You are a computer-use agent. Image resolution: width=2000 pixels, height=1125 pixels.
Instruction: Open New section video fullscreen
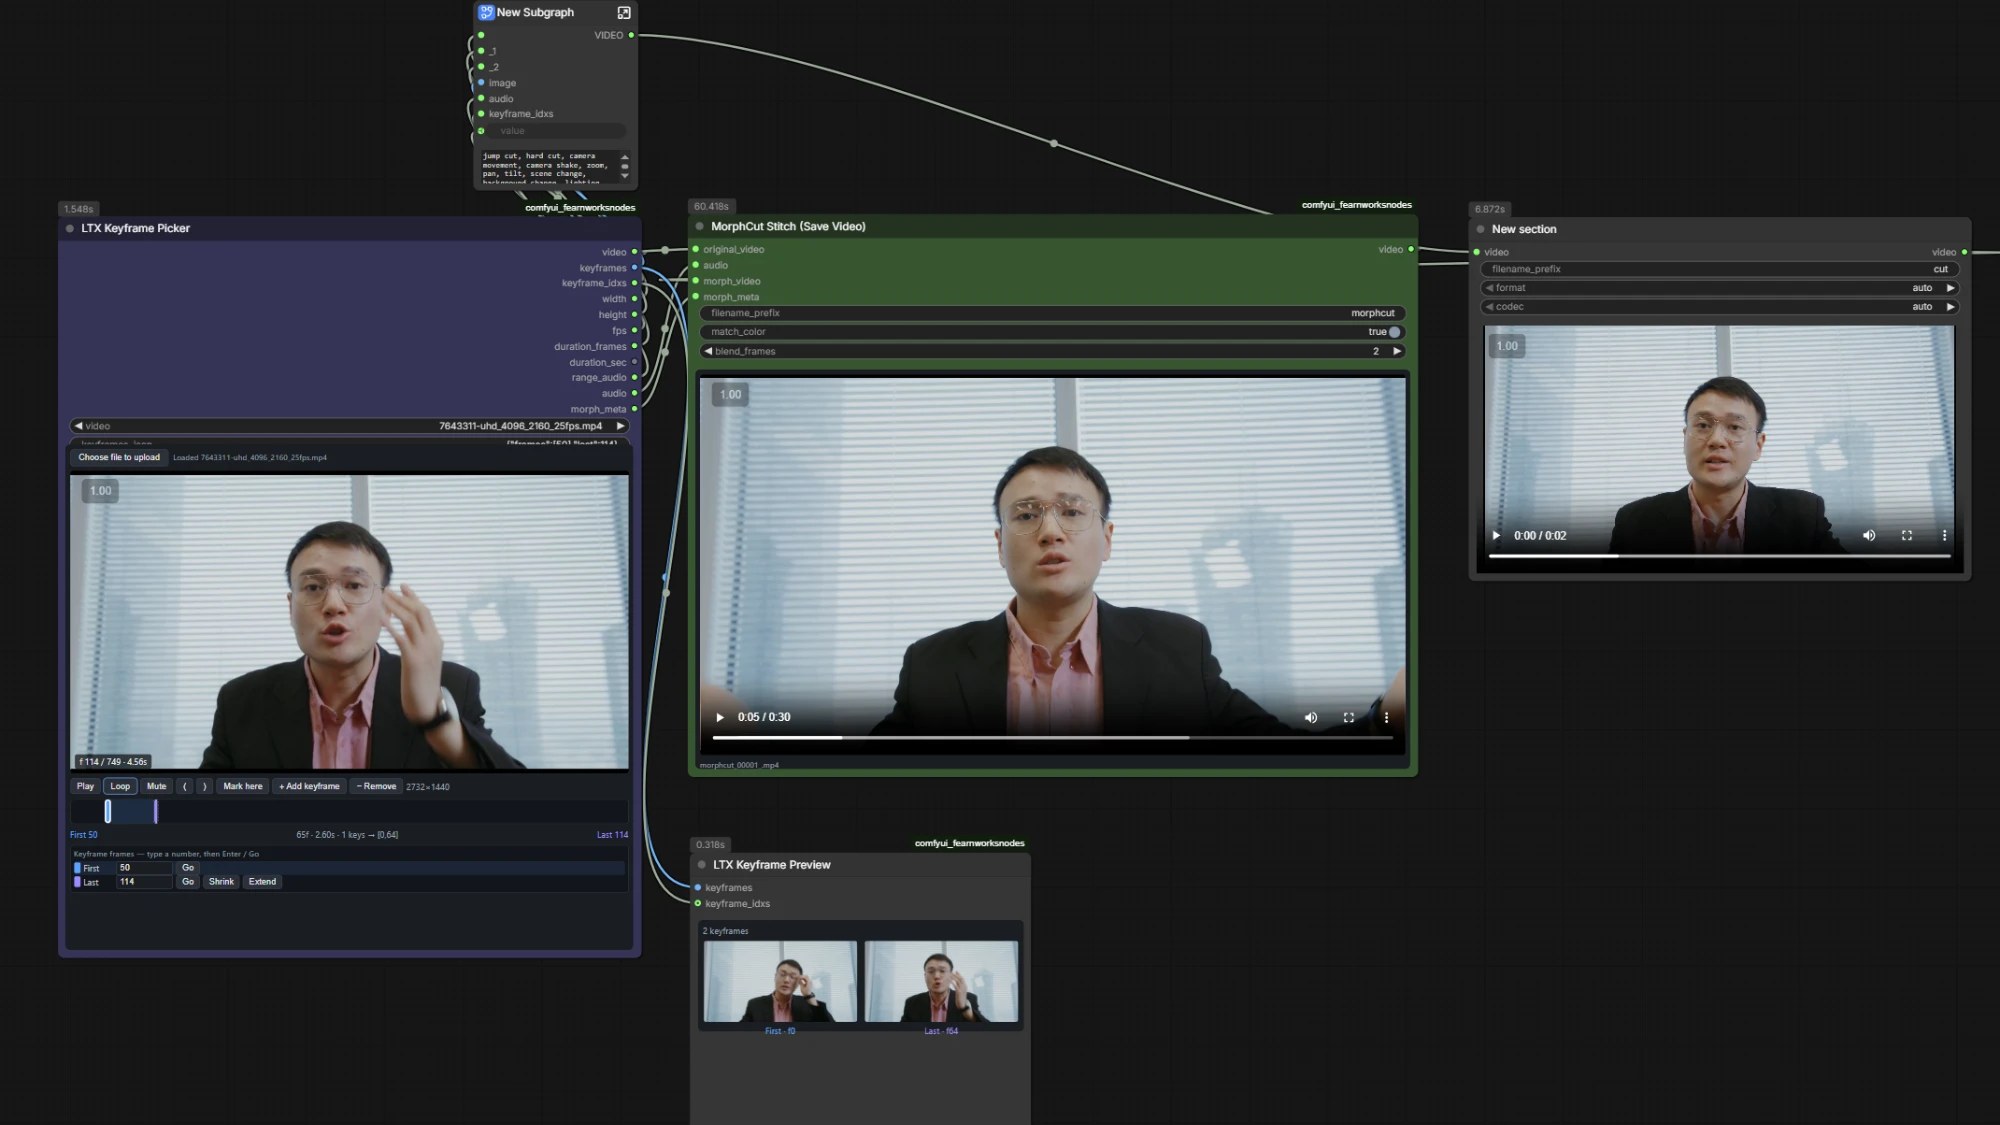pos(1907,536)
